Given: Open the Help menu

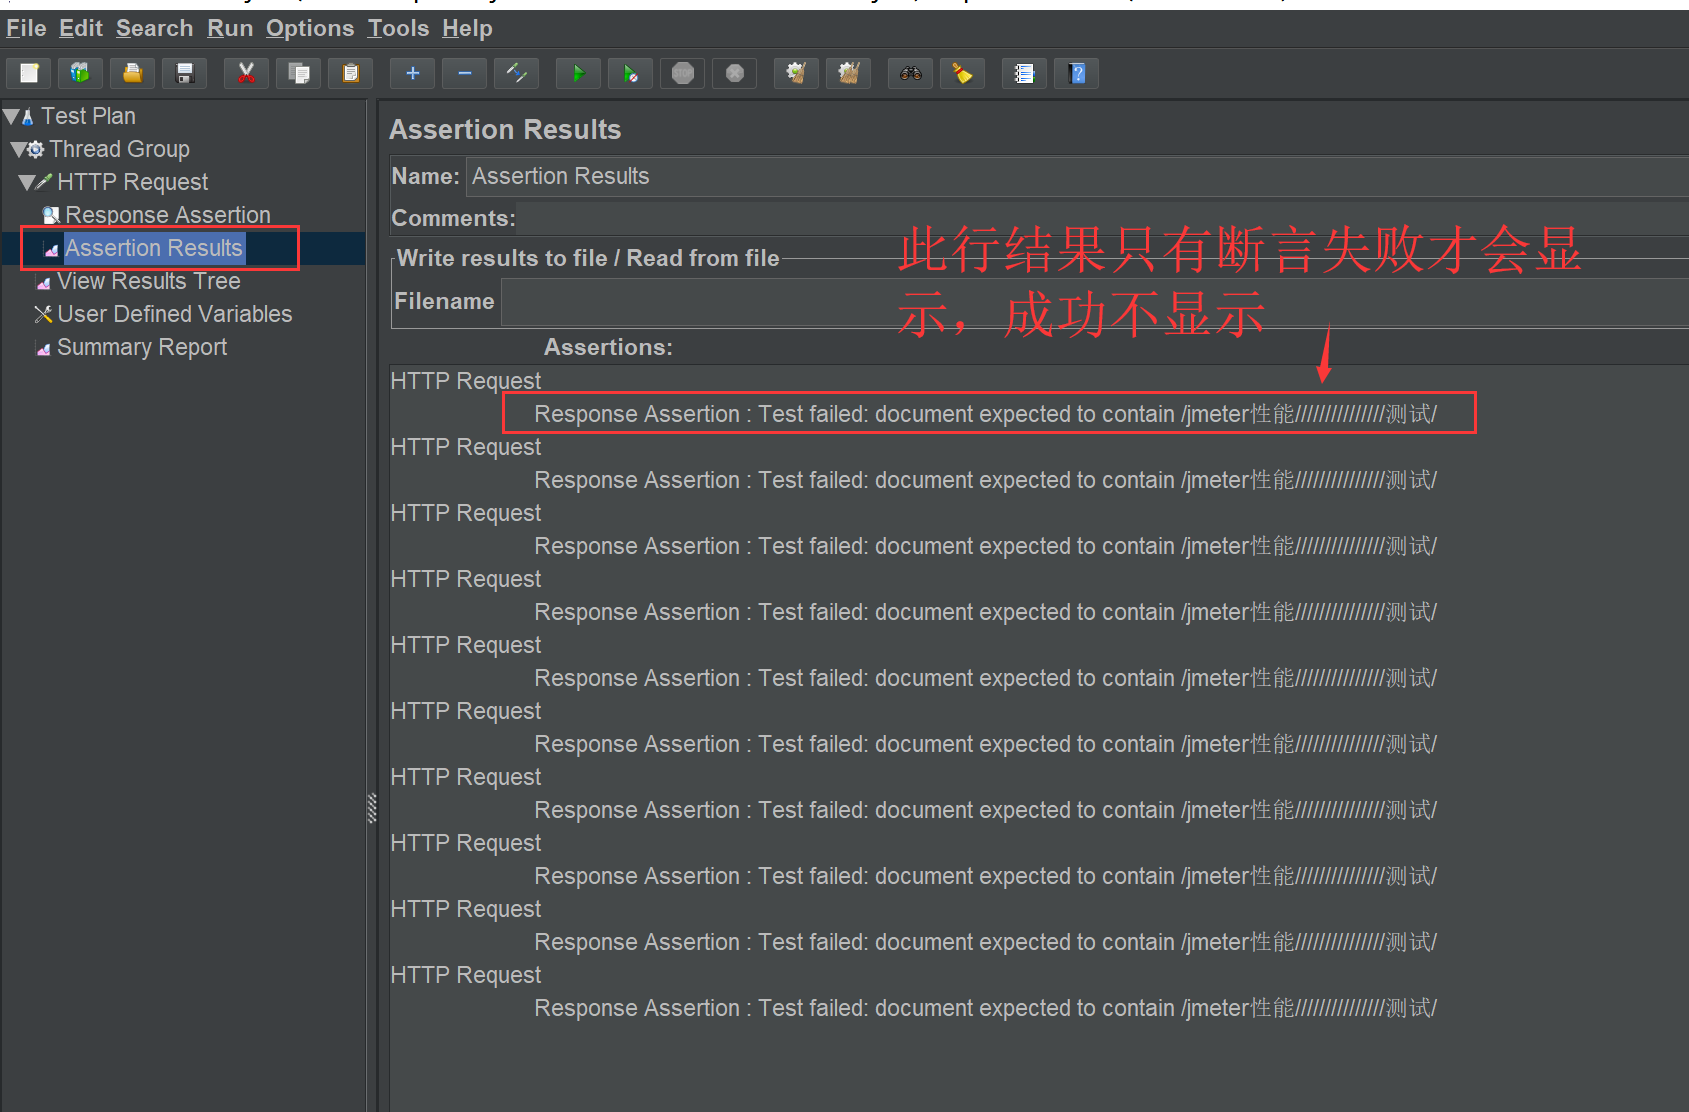Looking at the screenshot, I should coord(467,28).
